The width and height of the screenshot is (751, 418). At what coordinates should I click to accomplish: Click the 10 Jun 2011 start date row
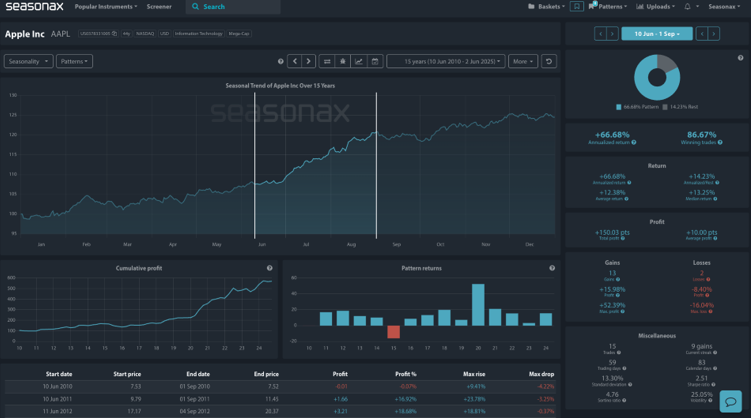click(57, 399)
